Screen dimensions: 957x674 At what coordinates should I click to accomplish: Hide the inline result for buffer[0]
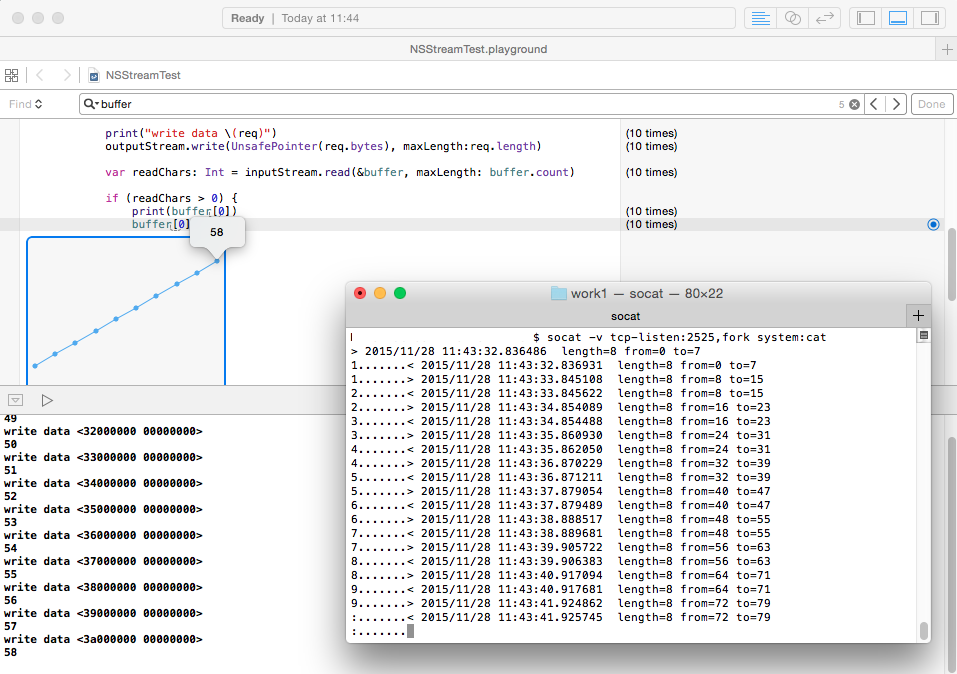click(933, 224)
